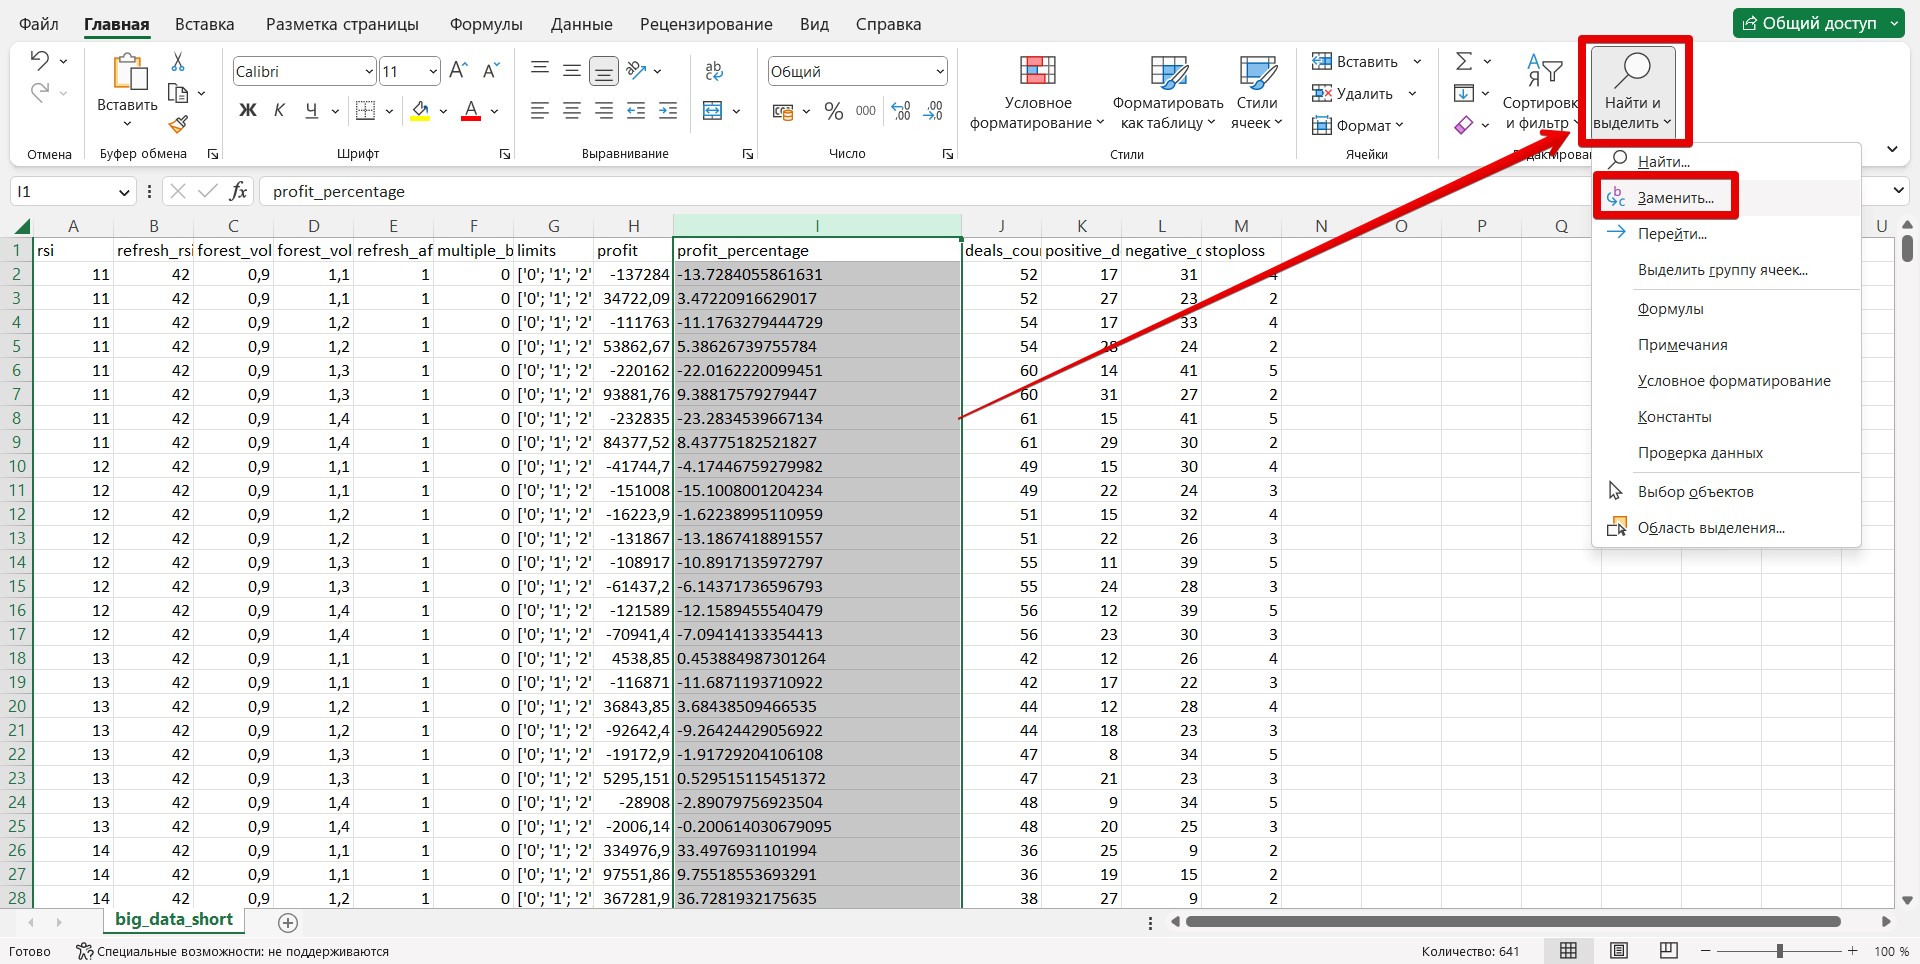Image resolution: width=1920 pixels, height=964 pixels.
Task: Click the add new sheet plus icon
Action: click(x=288, y=922)
